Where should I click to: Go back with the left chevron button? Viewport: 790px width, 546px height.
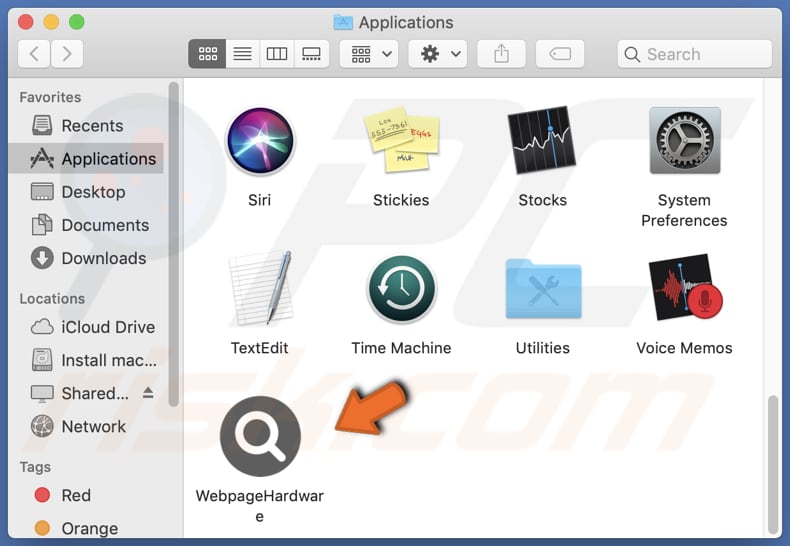[34, 54]
